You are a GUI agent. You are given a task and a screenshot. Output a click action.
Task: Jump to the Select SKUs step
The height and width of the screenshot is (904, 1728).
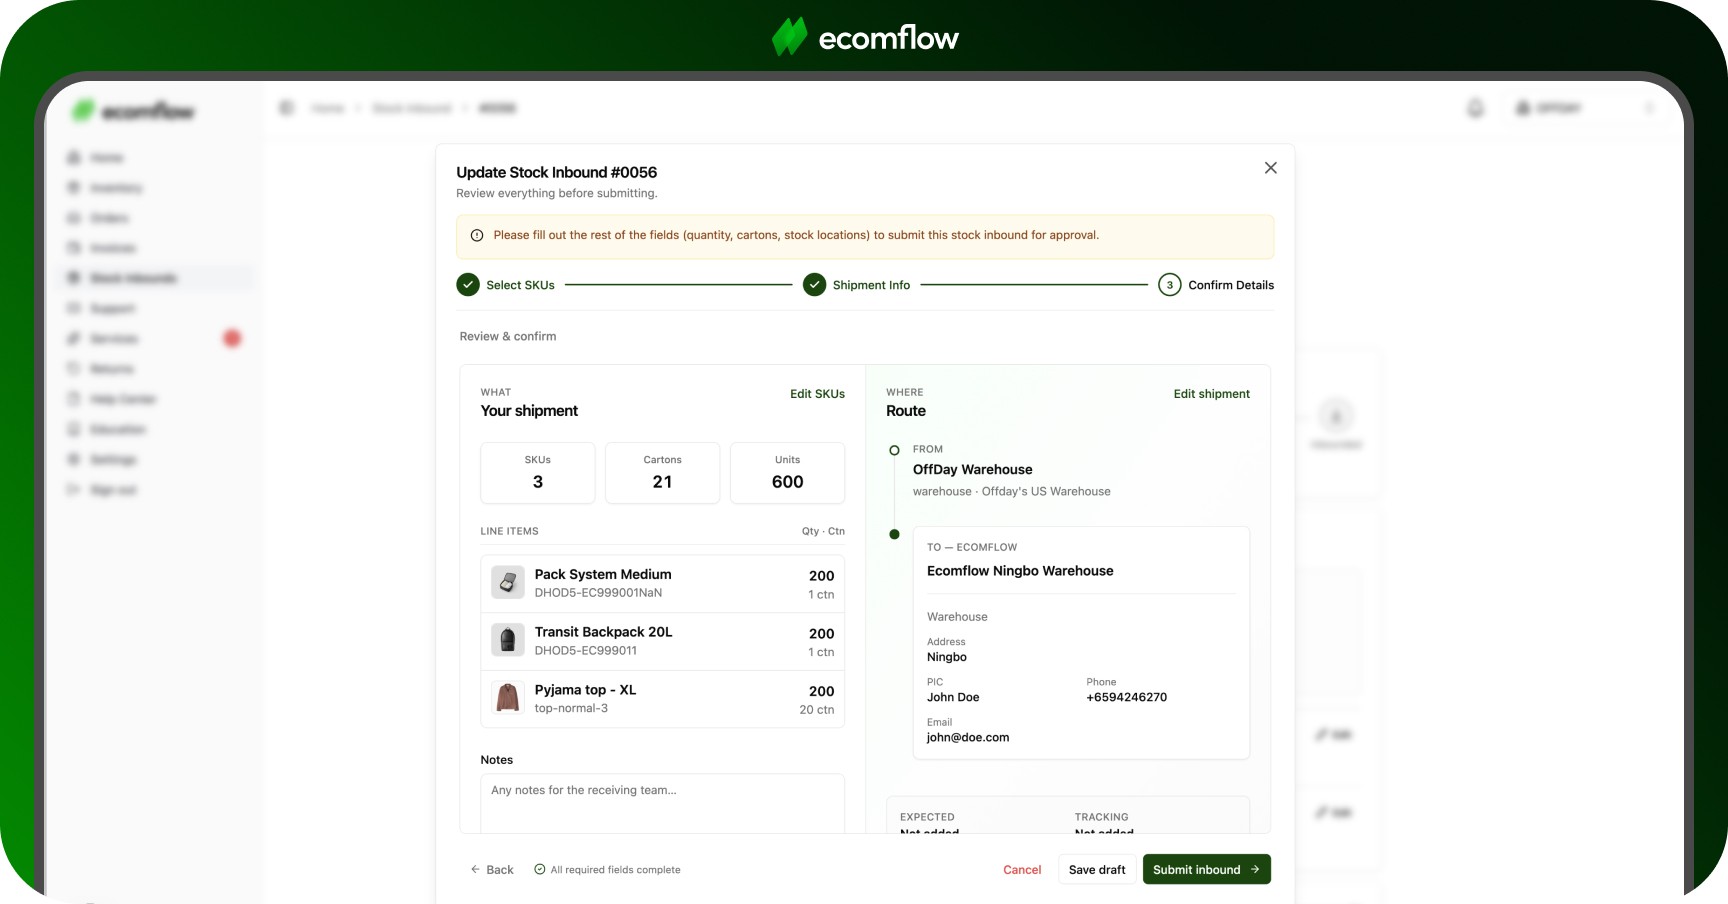(506, 285)
